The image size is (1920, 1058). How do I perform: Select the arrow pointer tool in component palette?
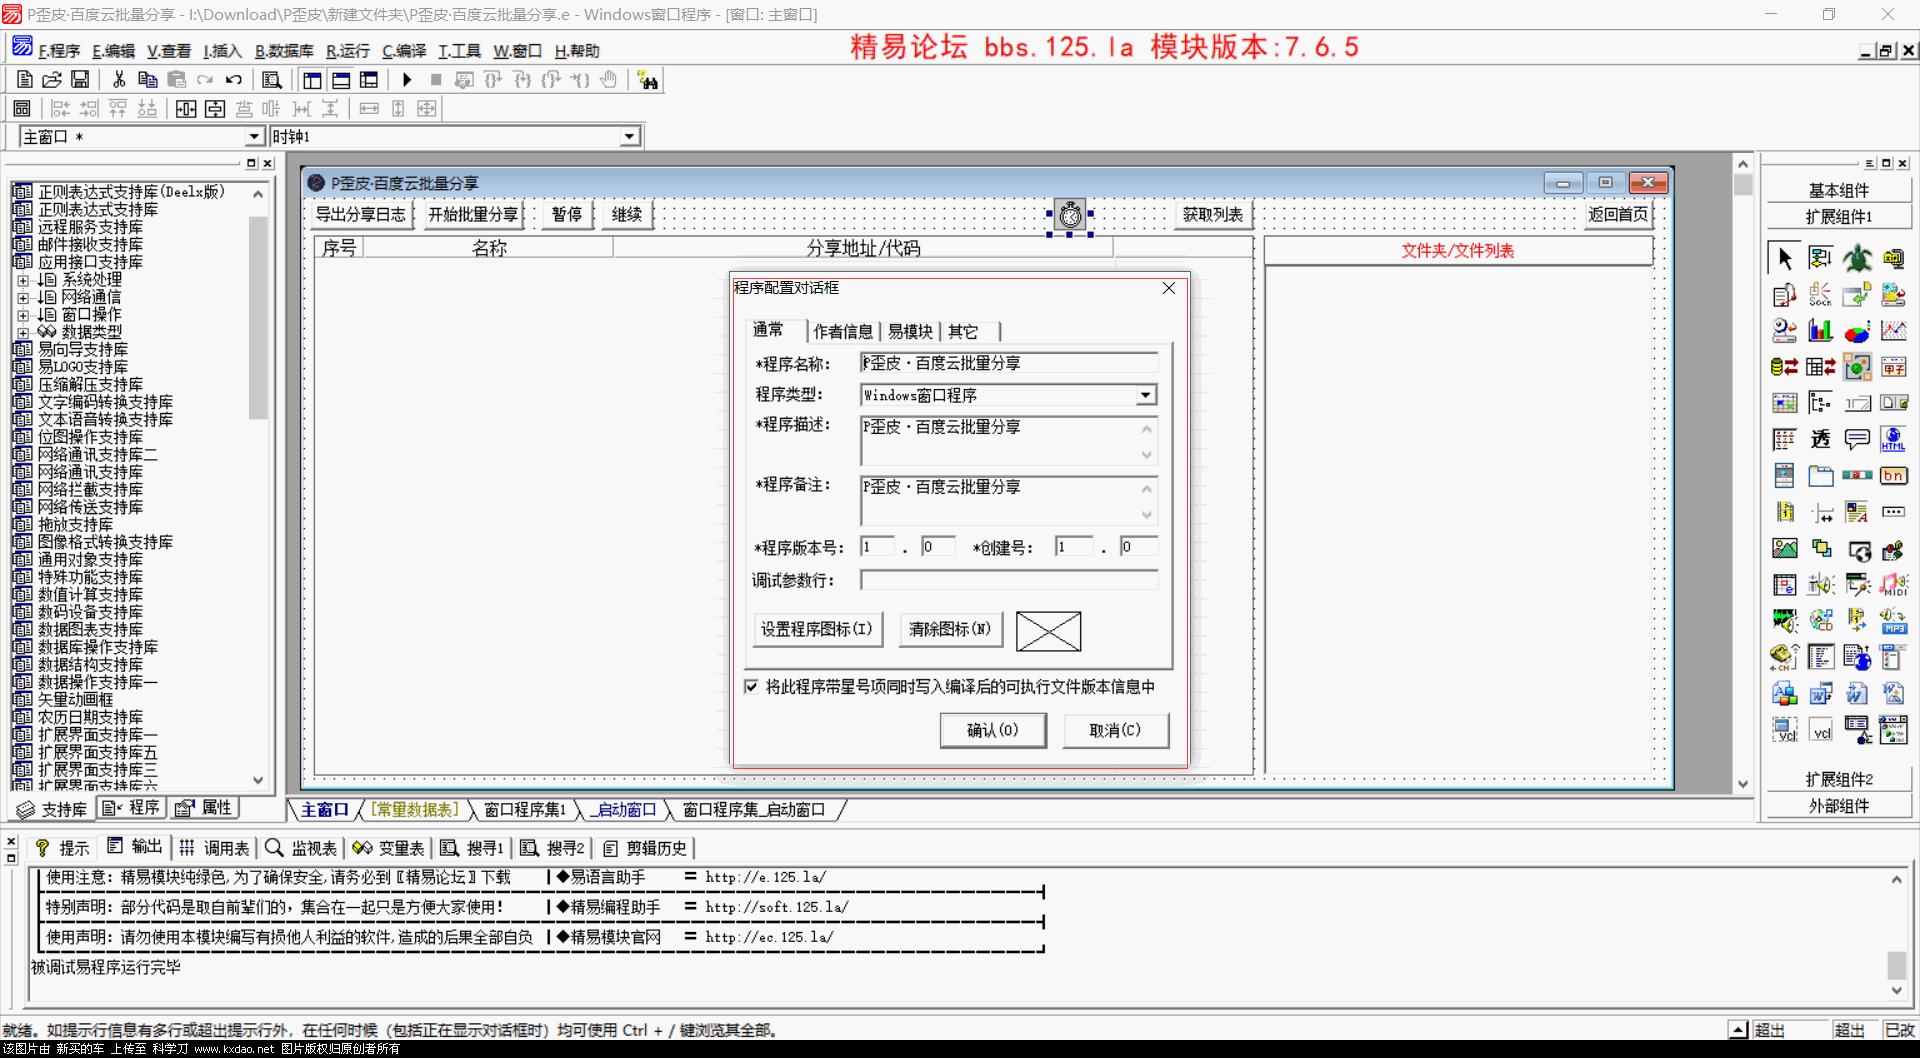coord(1784,259)
